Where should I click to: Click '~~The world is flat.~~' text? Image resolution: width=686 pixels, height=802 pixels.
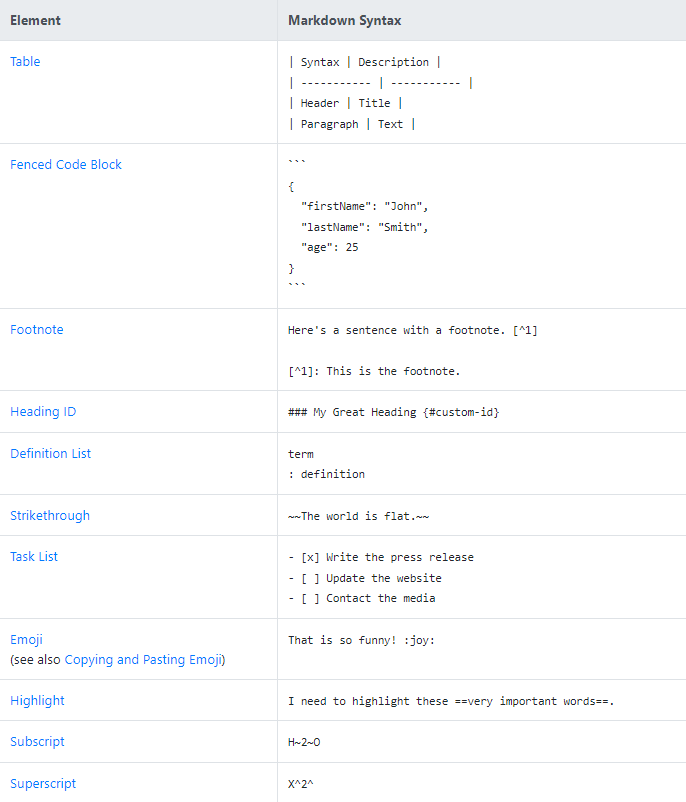coord(359,517)
